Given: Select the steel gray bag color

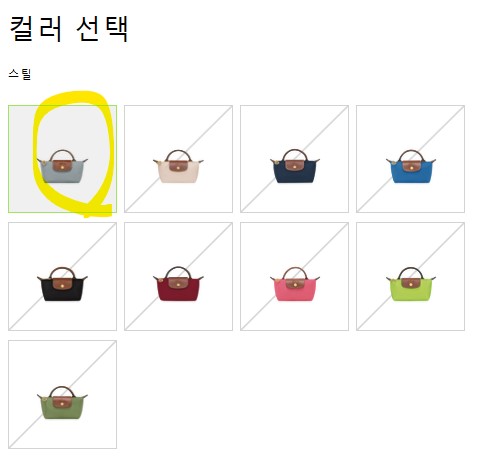Looking at the screenshot, I should coord(62,159).
